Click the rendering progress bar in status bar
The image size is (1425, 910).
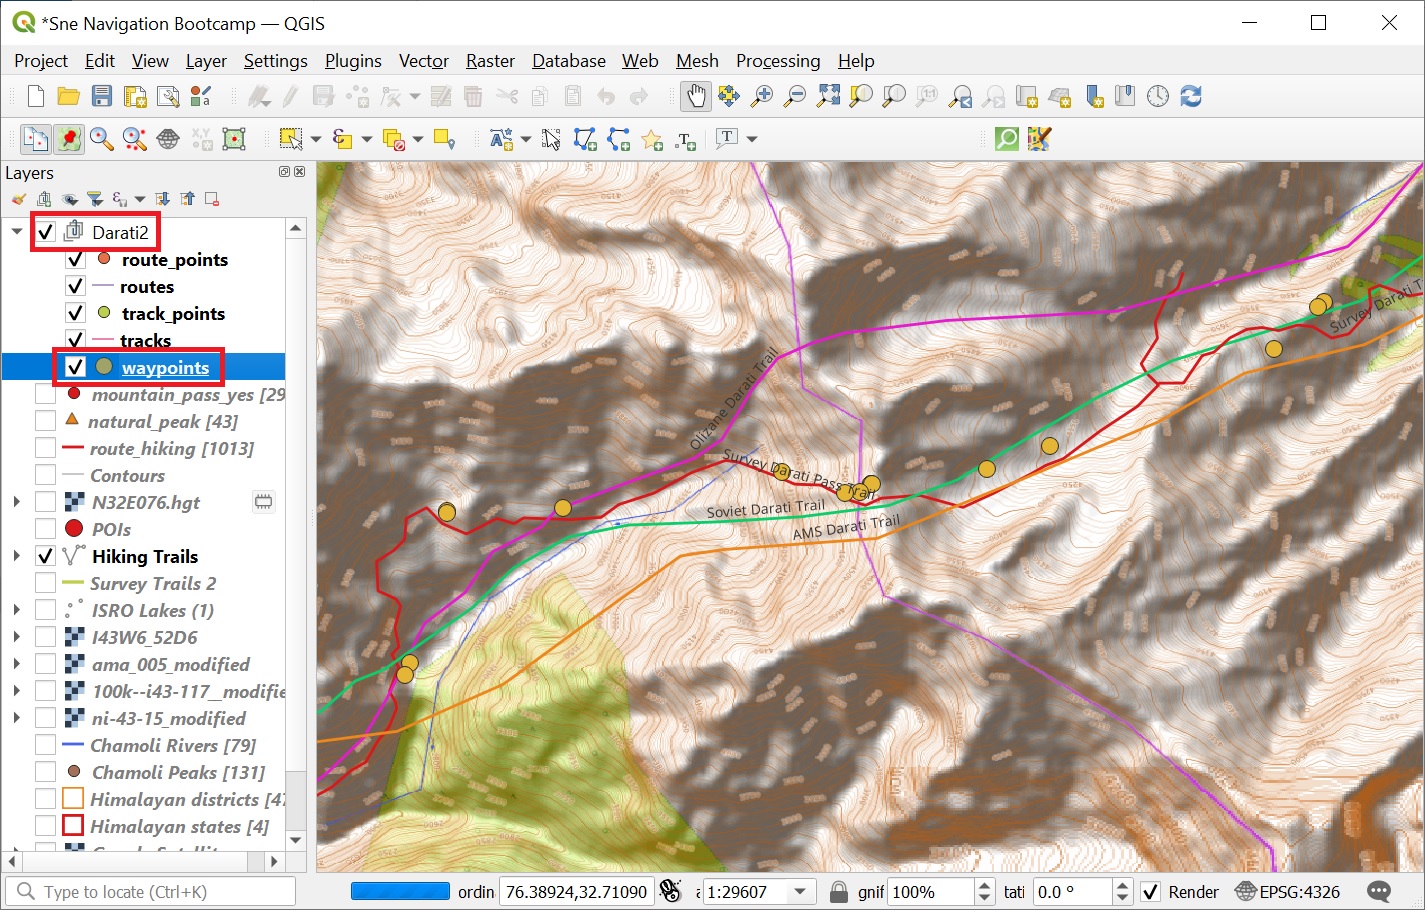pos(400,892)
